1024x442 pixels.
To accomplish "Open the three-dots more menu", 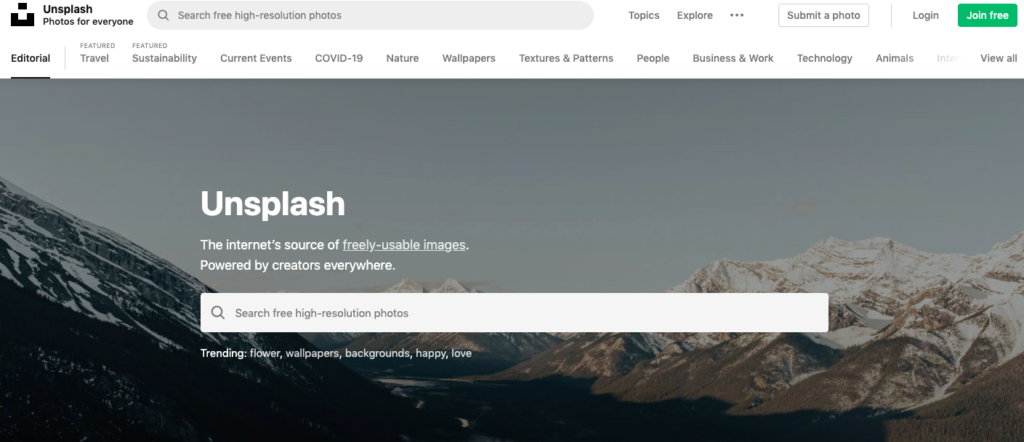I will 737,15.
